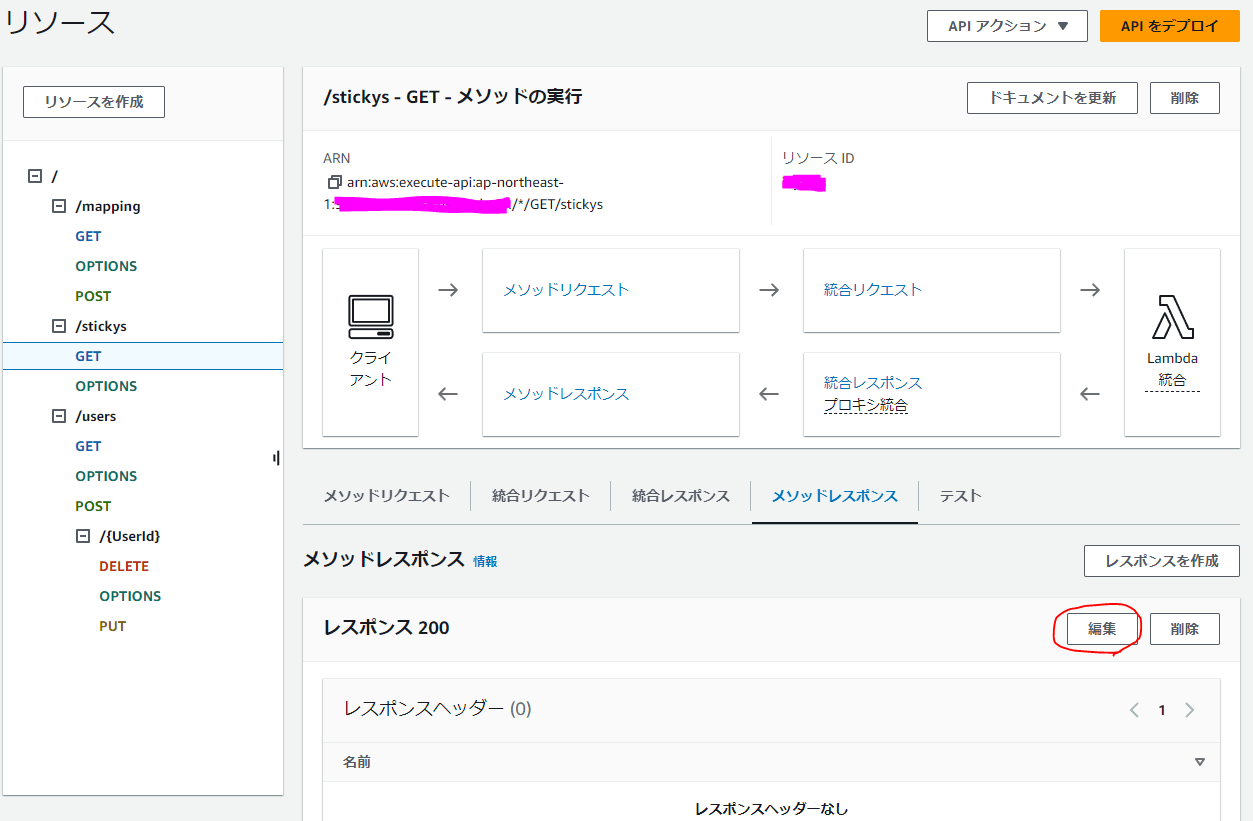
Task: Collapse the /mapping resource node
Action: 57,206
